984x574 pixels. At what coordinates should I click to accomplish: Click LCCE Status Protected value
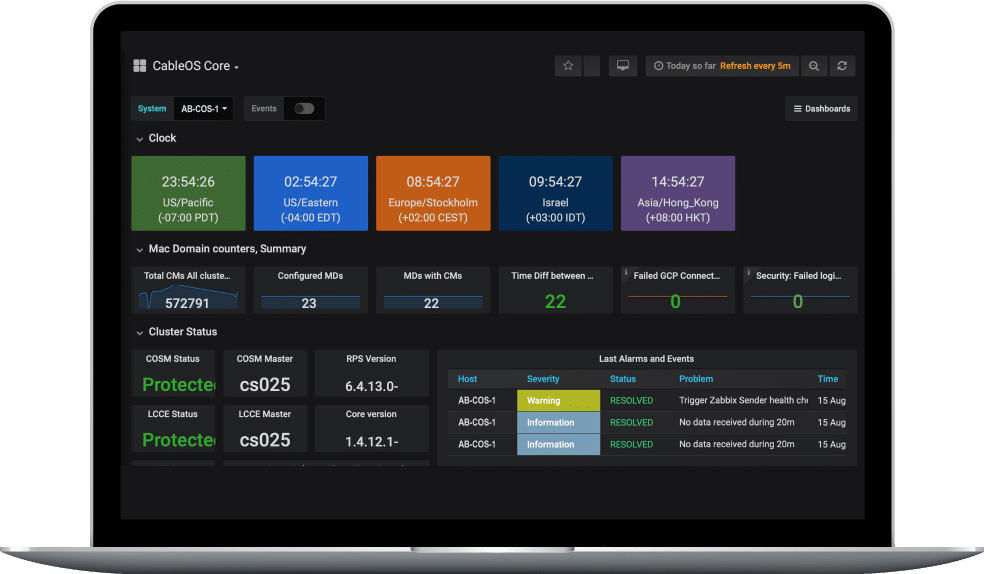[179, 440]
